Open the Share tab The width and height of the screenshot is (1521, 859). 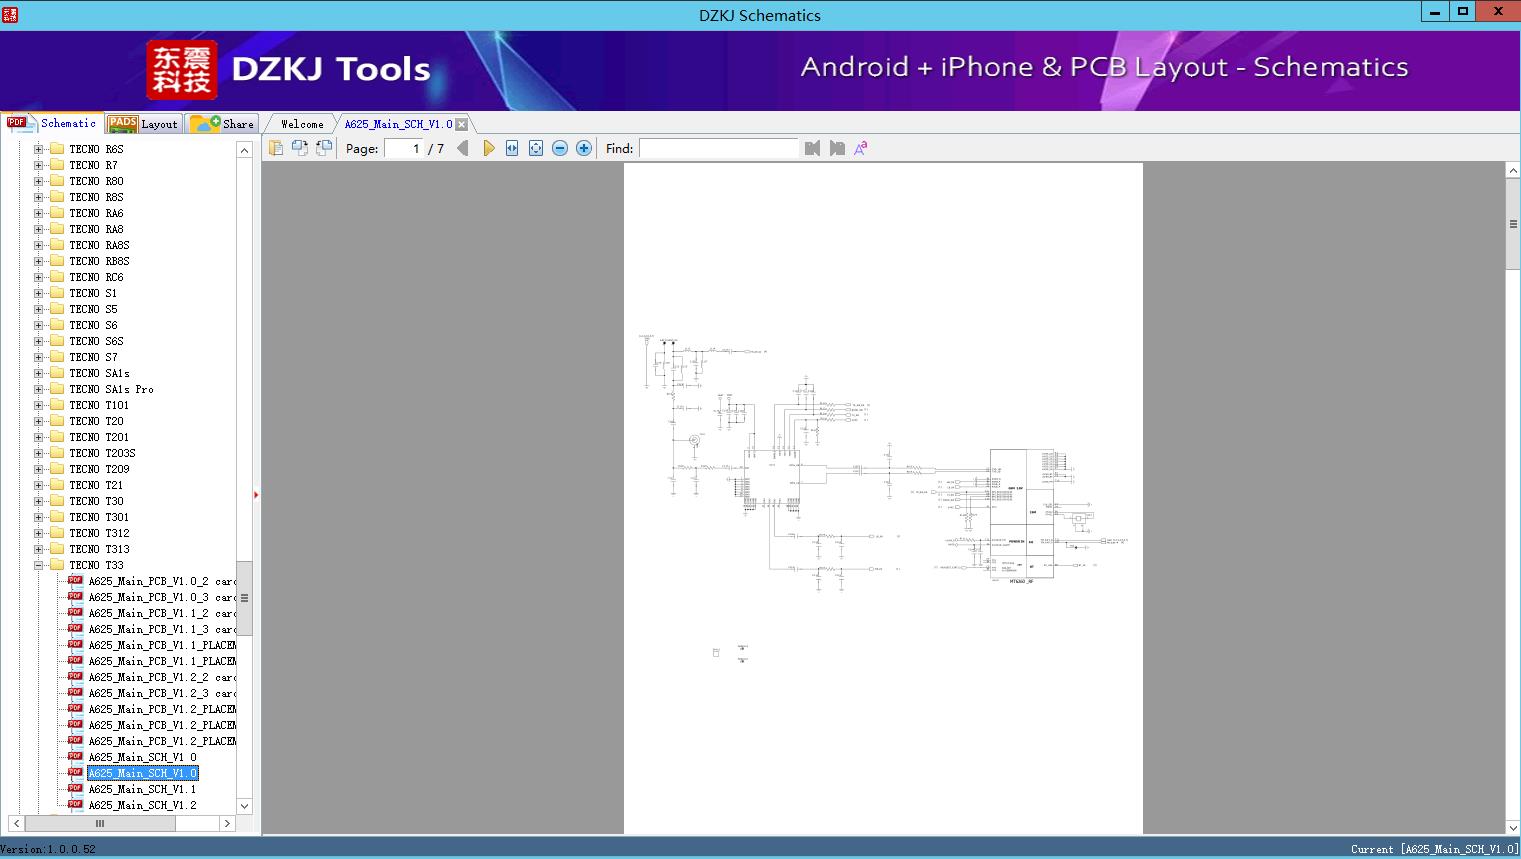click(223, 124)
